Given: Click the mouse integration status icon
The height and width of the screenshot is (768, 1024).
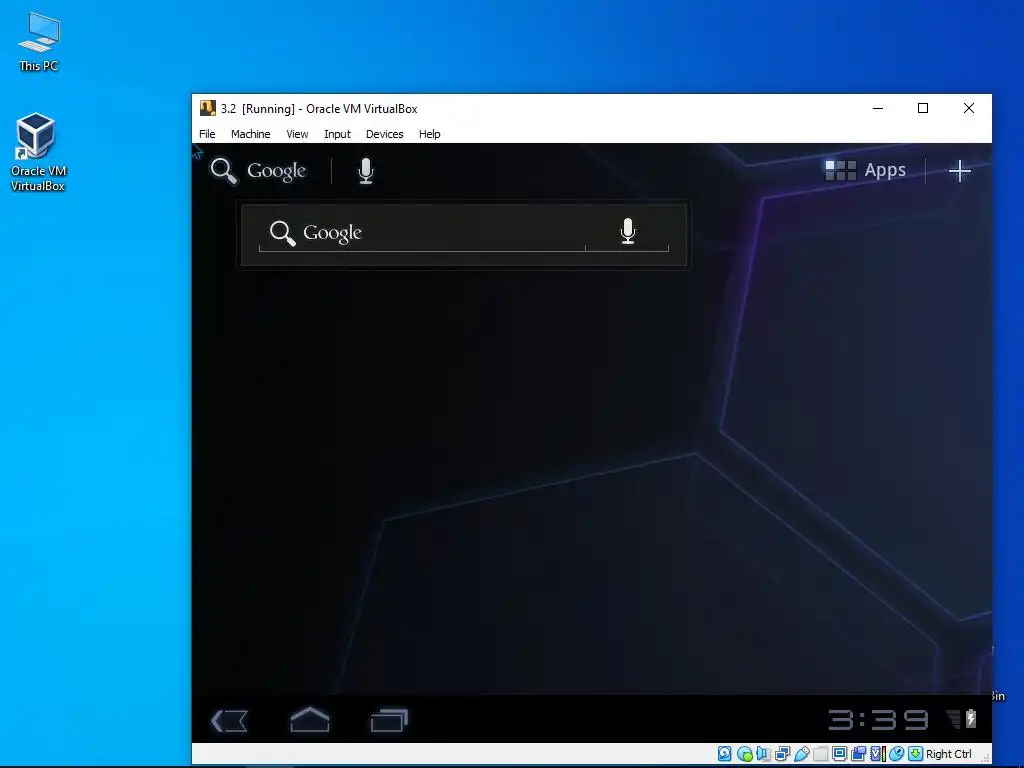Looking at the screenshot, I should pos(897,754).
